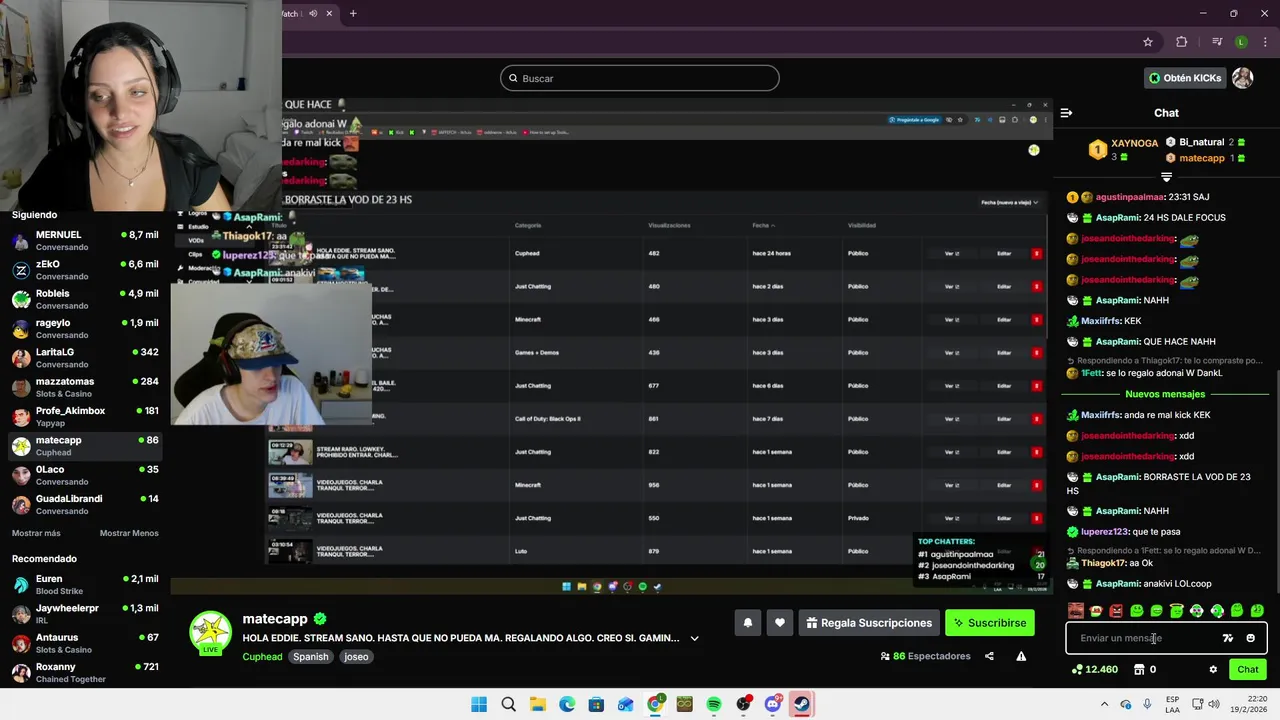This screenshot has height=720, width=1280.
Task: Select matecapp in Siguiendo list
Action: [x=85, y=446]
